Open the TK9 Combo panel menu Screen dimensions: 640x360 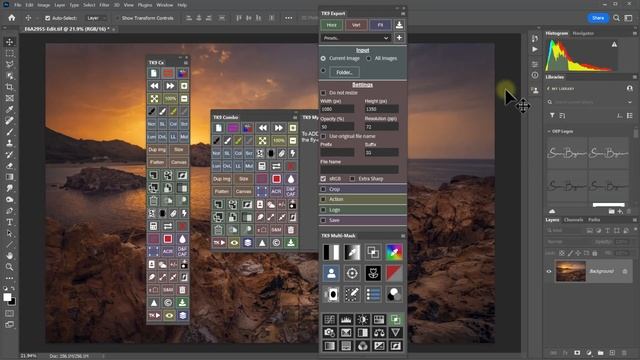pyautogui.click(x=295, y=118)
